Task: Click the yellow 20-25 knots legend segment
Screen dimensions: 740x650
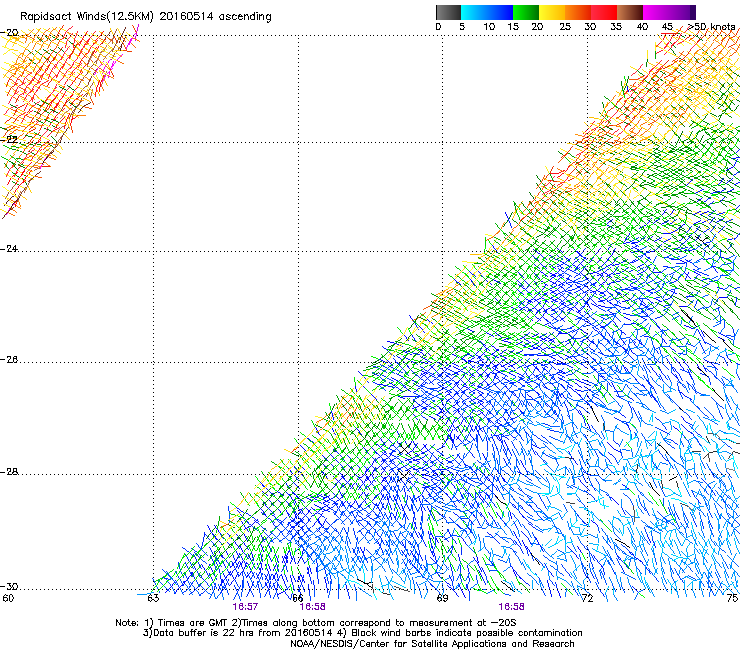Action: (552, 12)
